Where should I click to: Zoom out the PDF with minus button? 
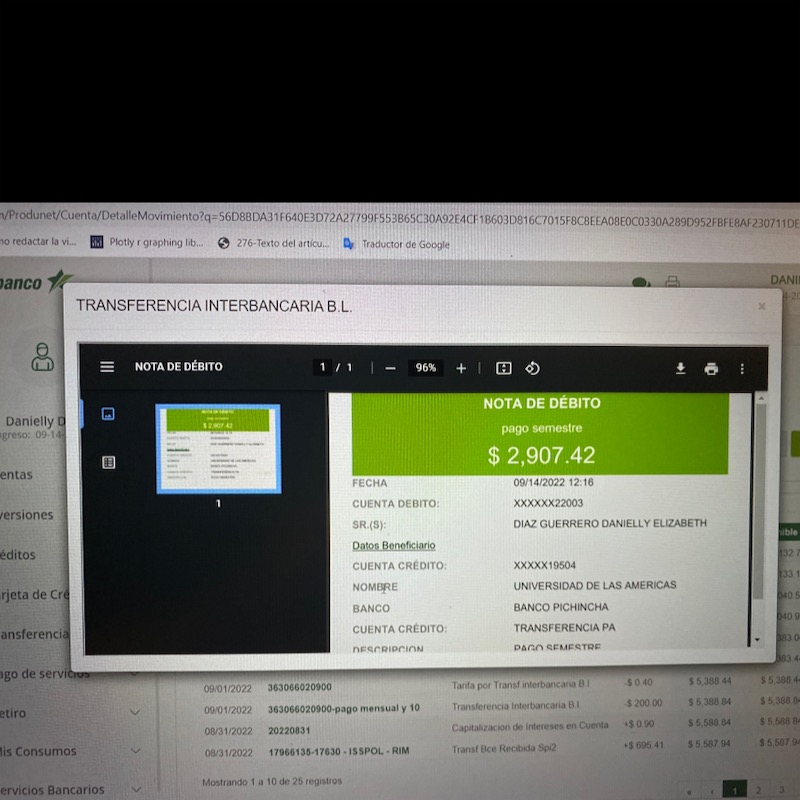coord(390,368)
